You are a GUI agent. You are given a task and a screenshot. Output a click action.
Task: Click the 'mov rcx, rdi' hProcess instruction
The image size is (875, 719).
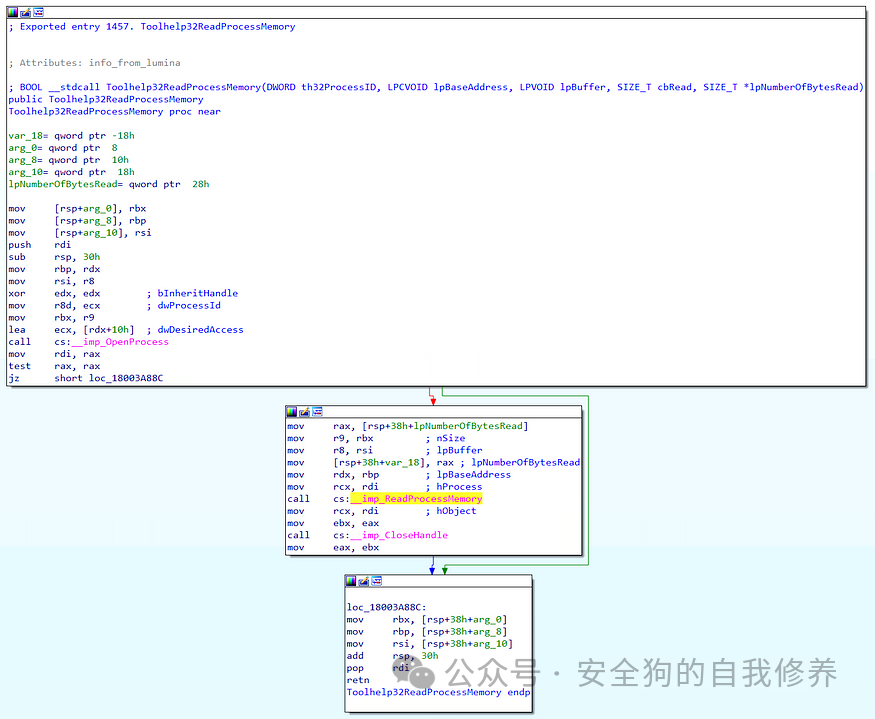pos(385,487)
